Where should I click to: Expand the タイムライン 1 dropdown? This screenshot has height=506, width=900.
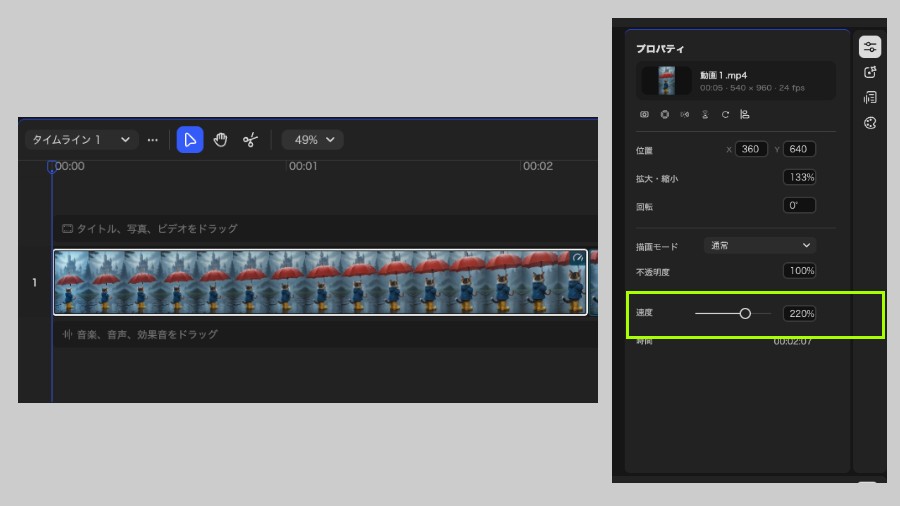pos(81,140)
